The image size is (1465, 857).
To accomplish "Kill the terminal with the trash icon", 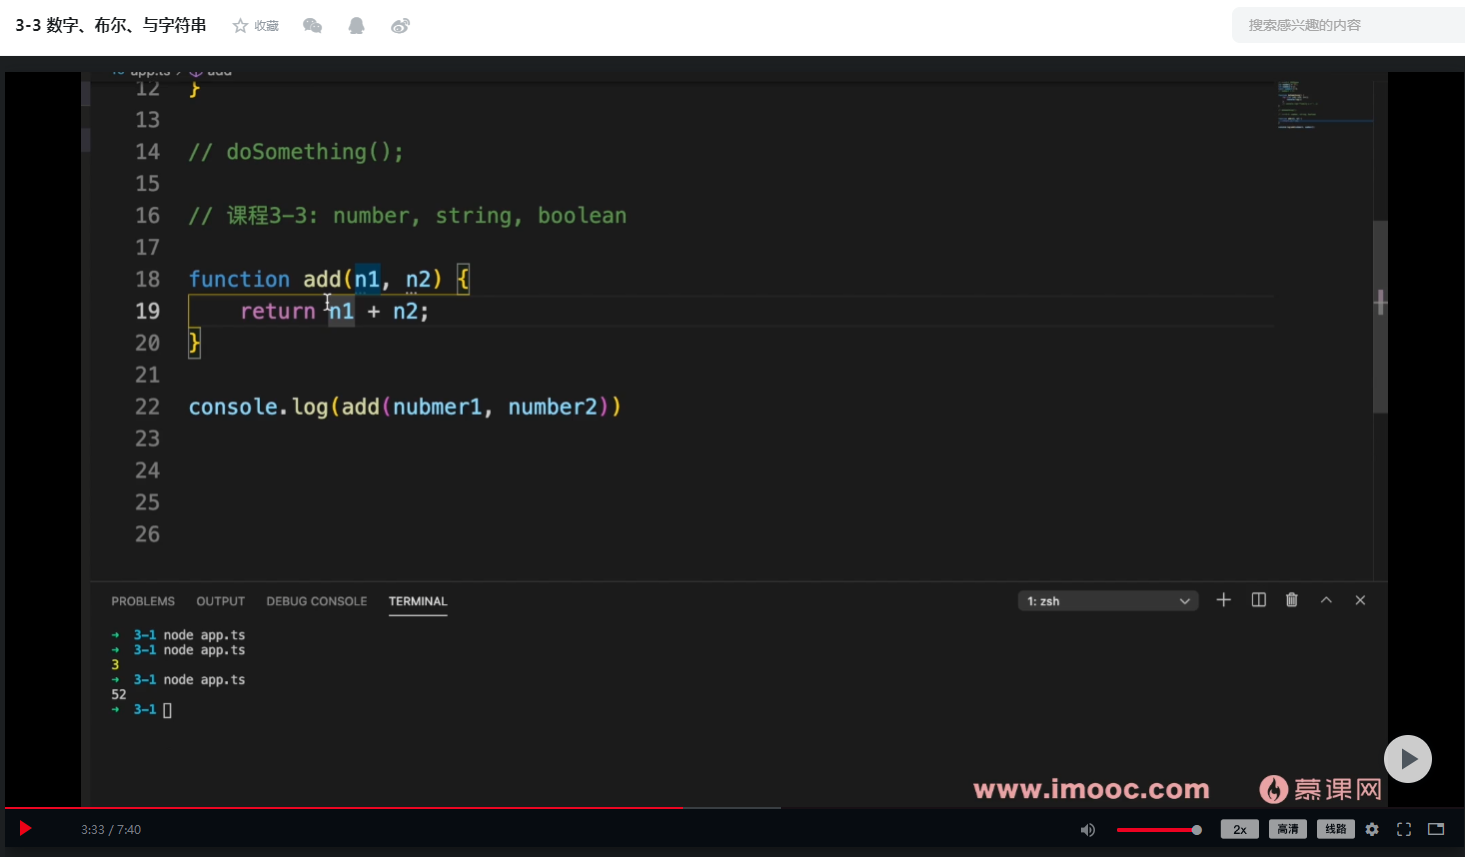I will (1292, 600).
